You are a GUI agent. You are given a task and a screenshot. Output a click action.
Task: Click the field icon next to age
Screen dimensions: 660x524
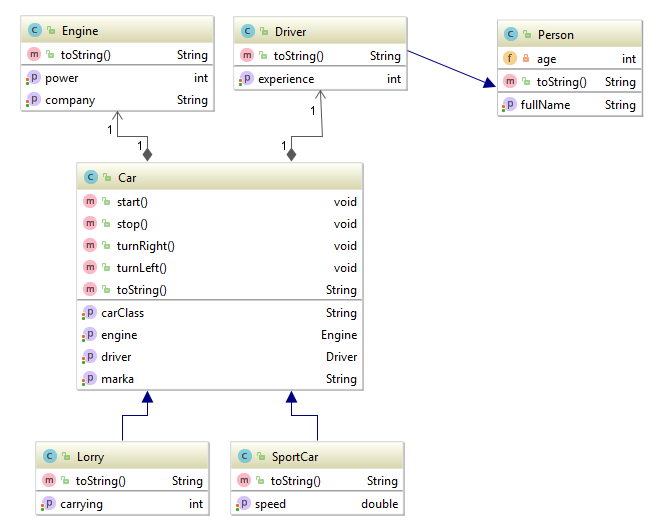(x=510, y=59)
